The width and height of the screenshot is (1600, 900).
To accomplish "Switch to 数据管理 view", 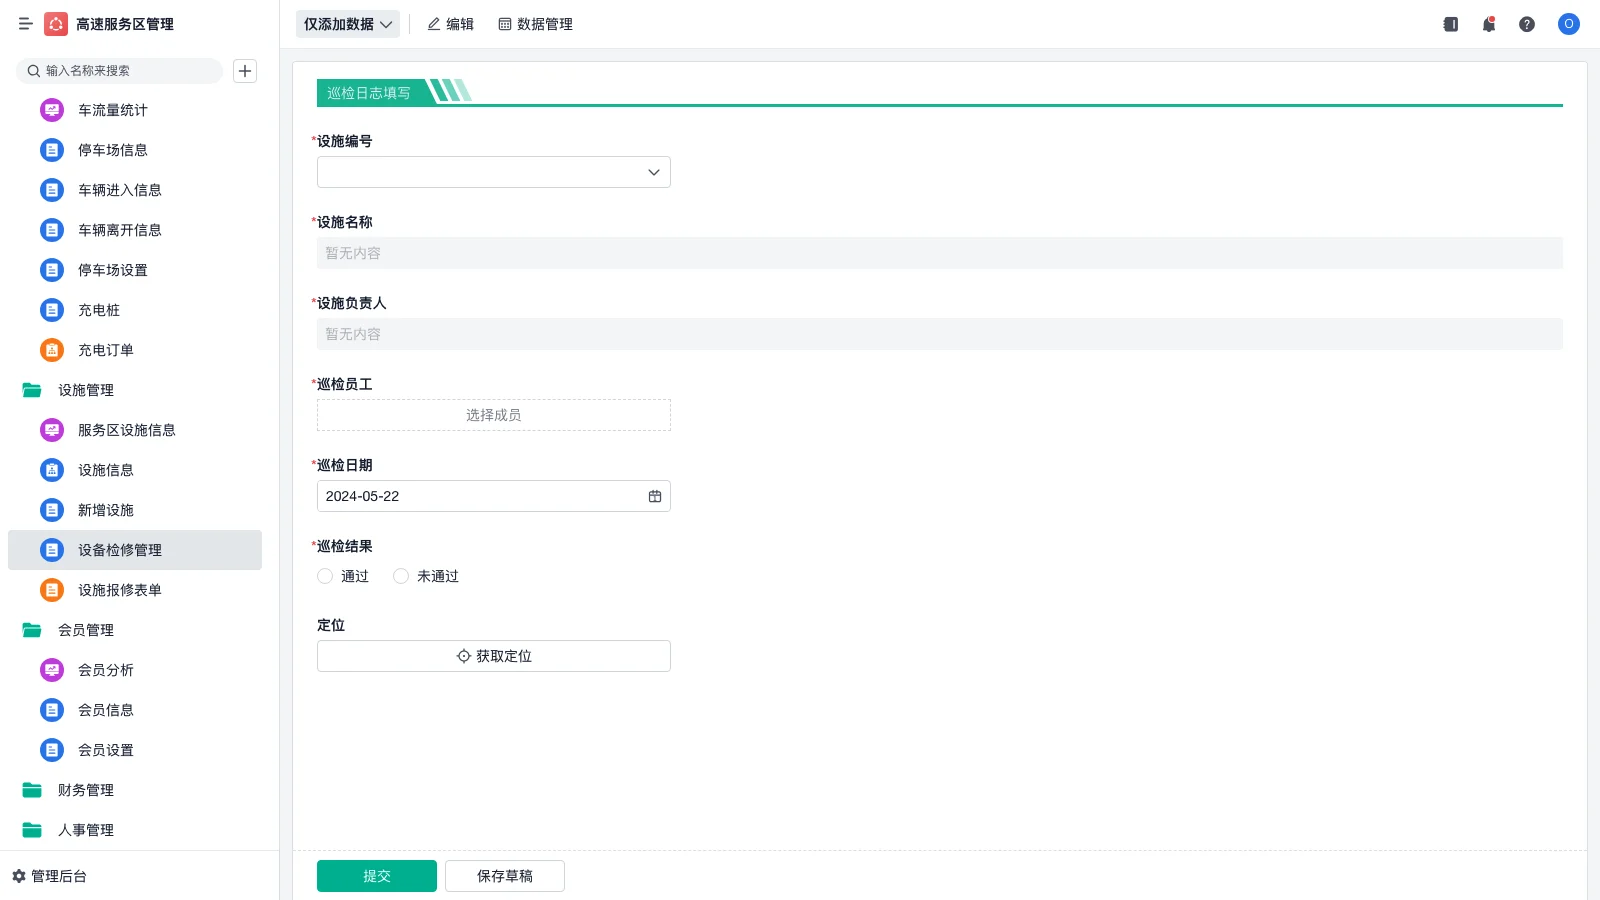I will point(535,24).
